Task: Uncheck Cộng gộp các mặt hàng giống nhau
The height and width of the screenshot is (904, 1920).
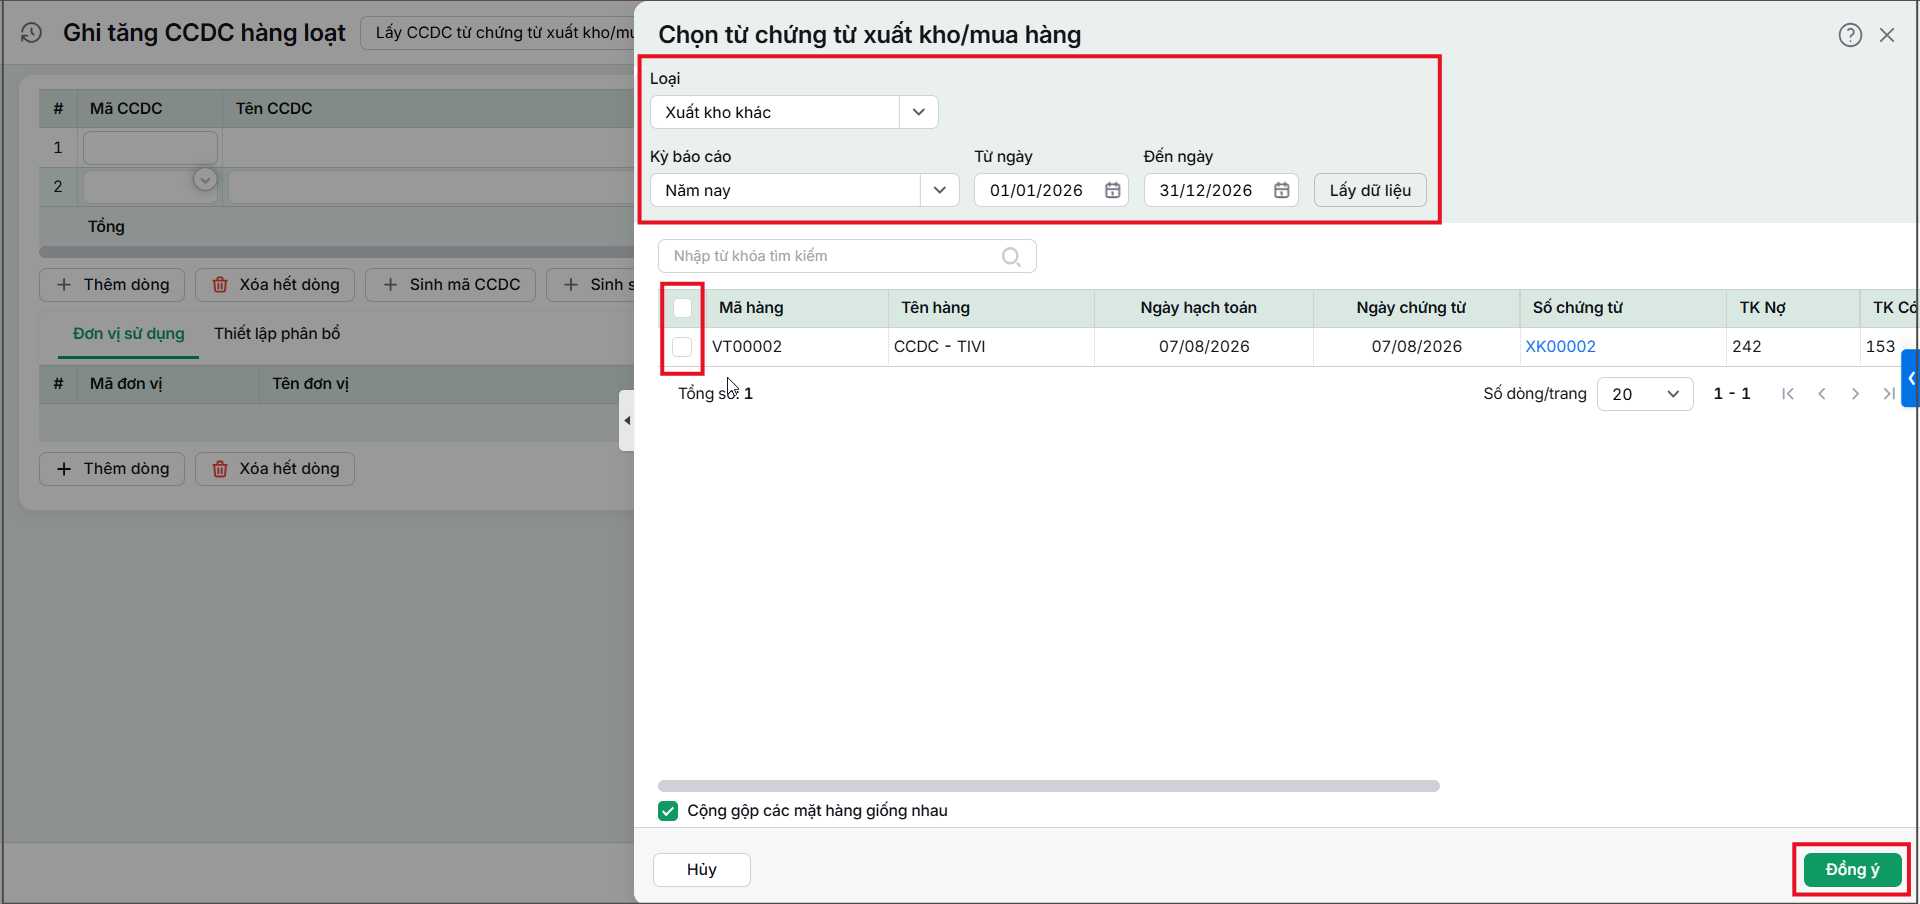Action: pos(668,811)
